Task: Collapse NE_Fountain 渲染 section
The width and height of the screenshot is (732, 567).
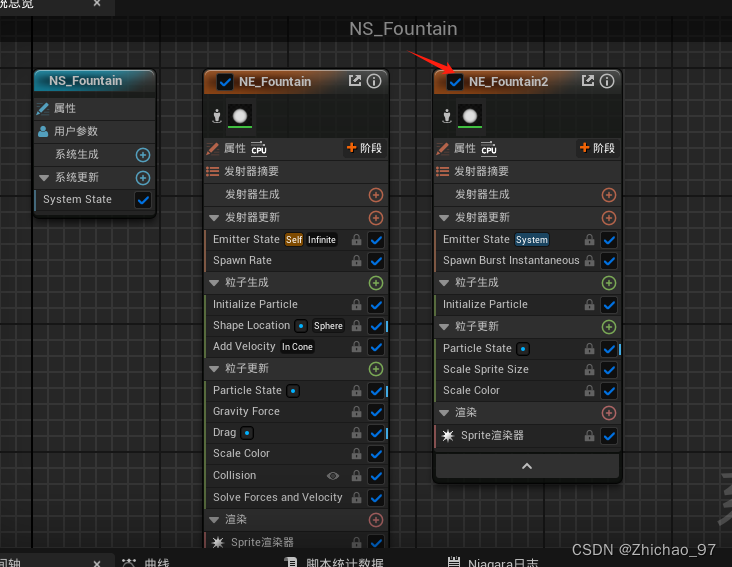Action: [x=214, y=520]
